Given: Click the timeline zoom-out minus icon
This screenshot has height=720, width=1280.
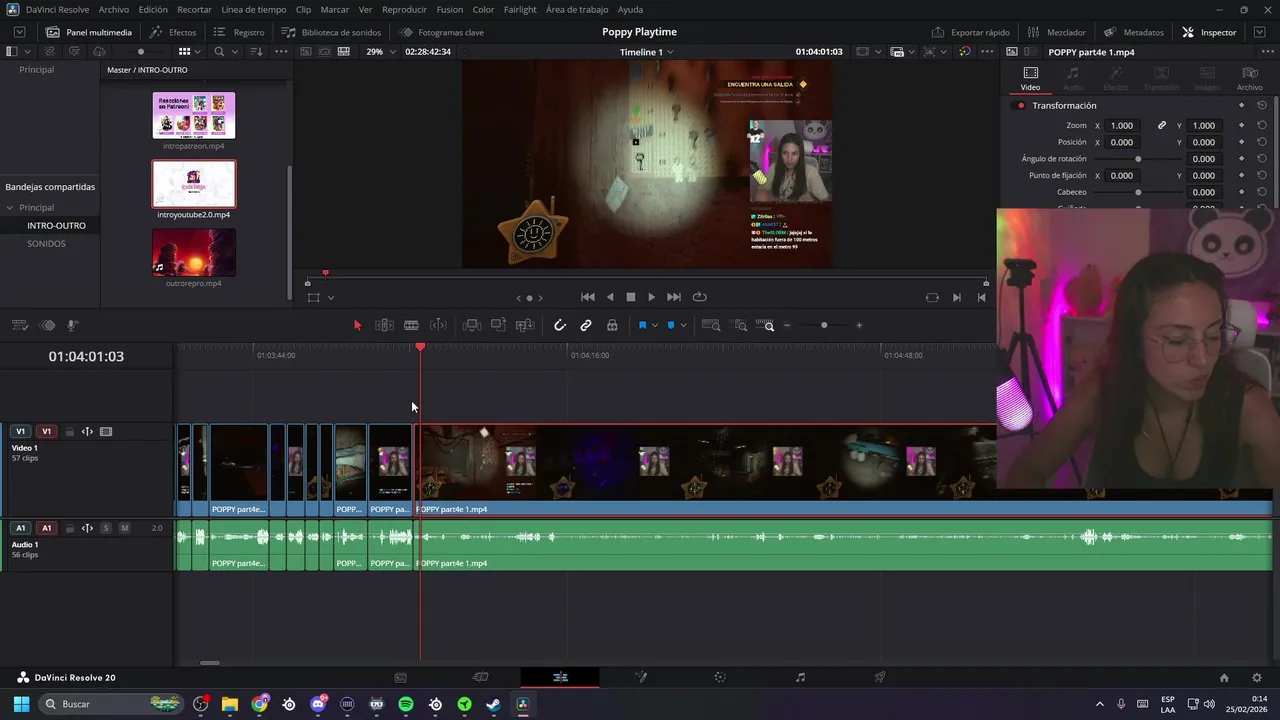Looking at the screenshot, I should click(787, 325).
